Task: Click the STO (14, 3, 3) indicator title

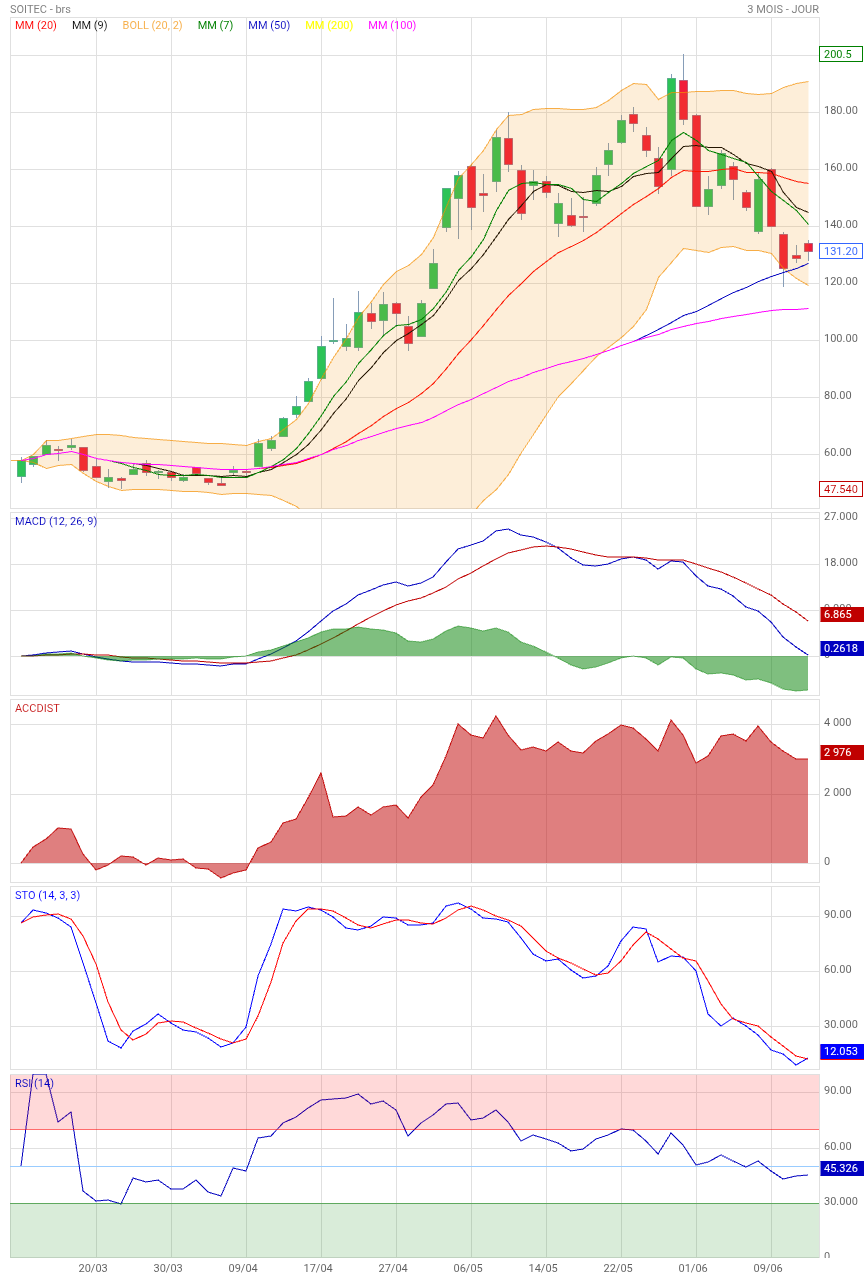Action: point(47,895)
